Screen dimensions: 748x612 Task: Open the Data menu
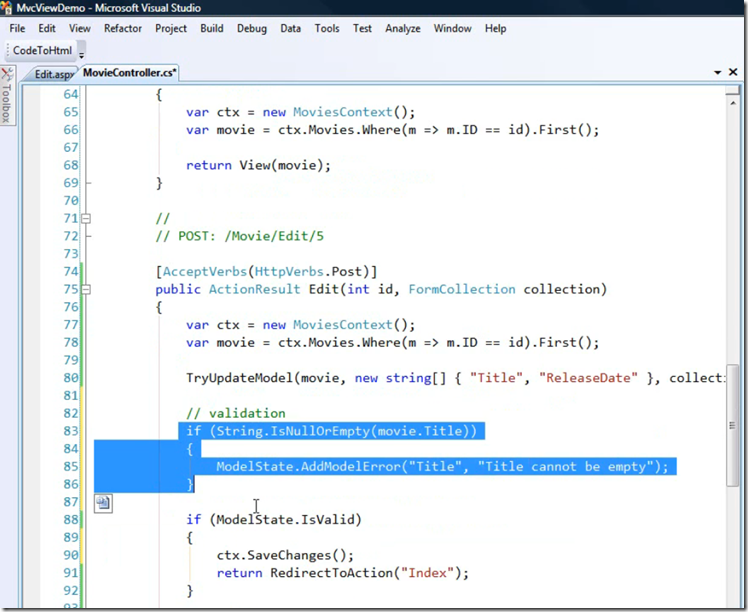click(291, 29)
